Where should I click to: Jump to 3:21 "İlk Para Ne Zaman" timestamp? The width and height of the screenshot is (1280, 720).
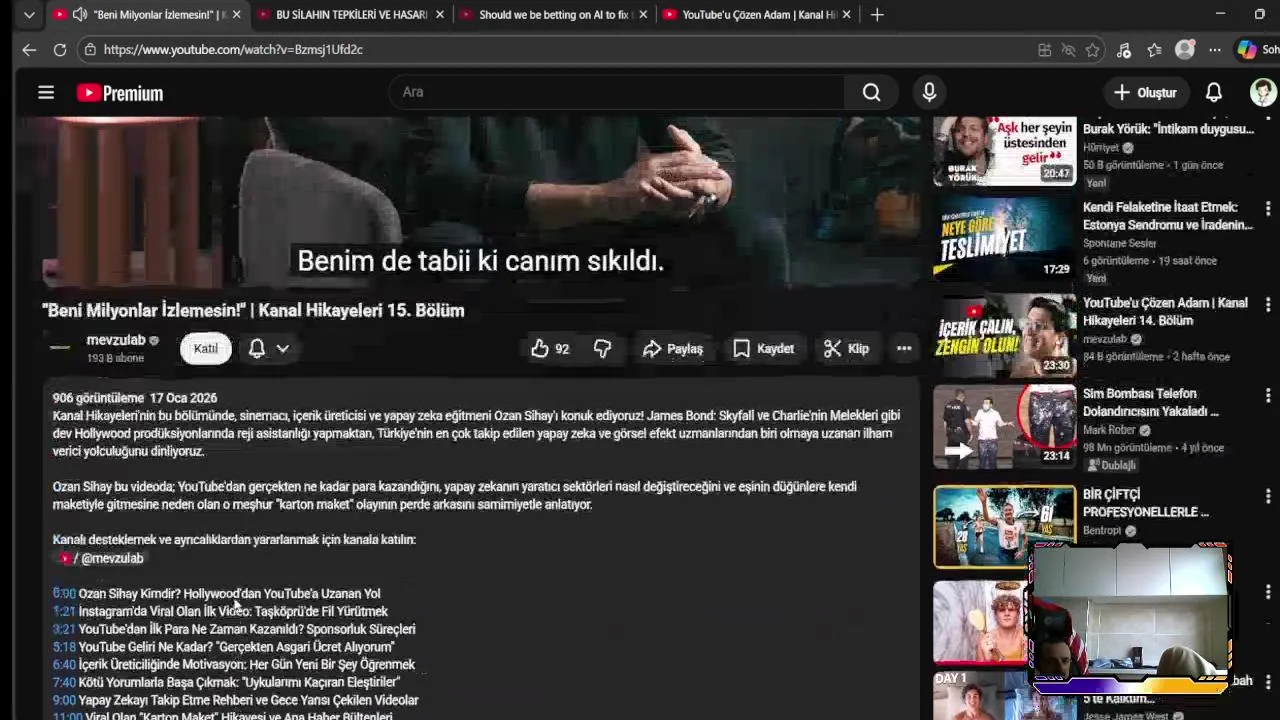[64, 629]
